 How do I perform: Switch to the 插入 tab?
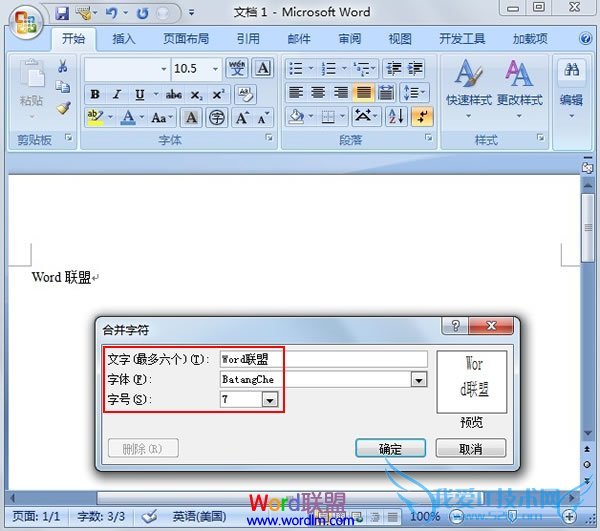tap(124, 39)
